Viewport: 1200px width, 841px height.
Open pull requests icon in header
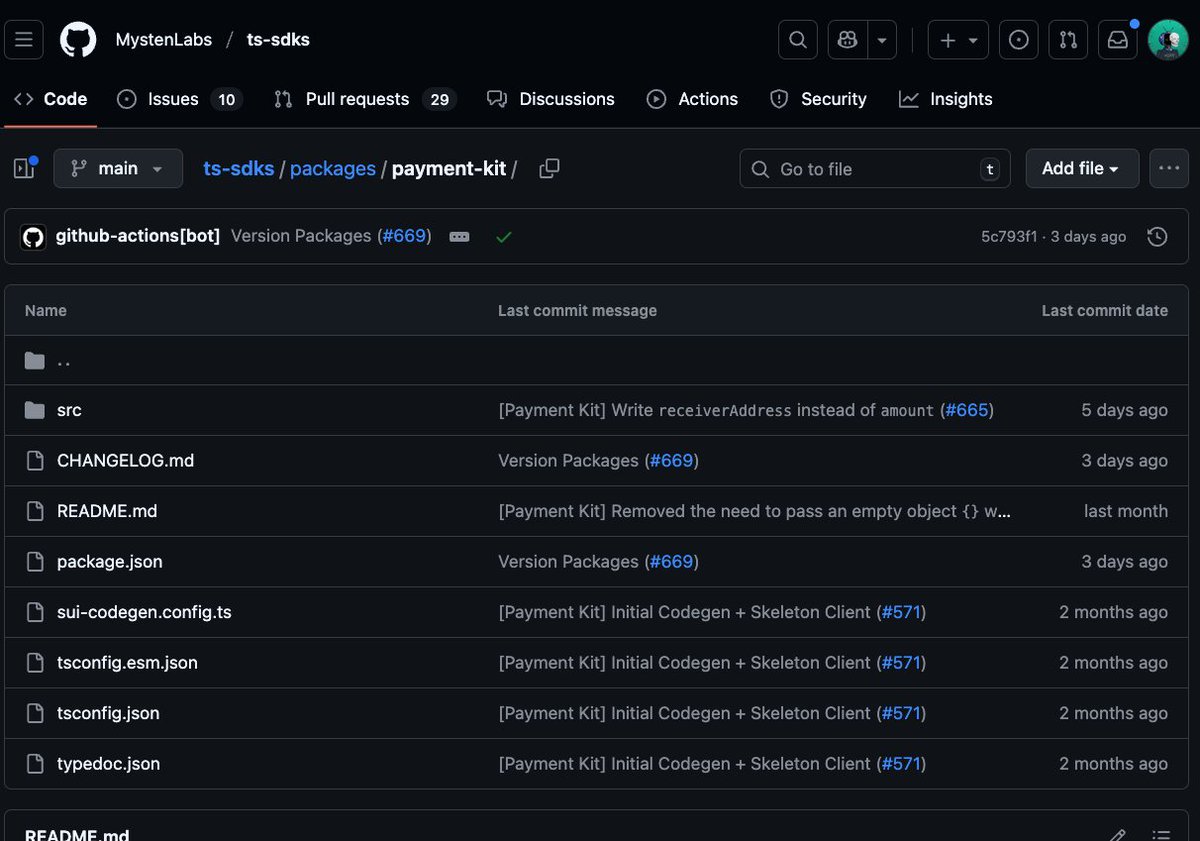click(1069, 40)
